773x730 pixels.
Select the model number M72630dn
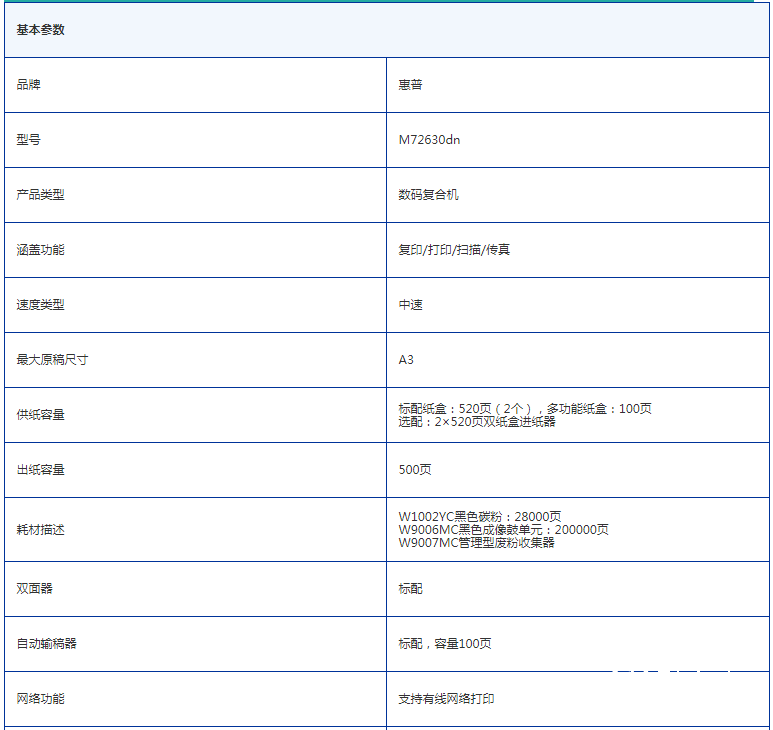[429, 140]
